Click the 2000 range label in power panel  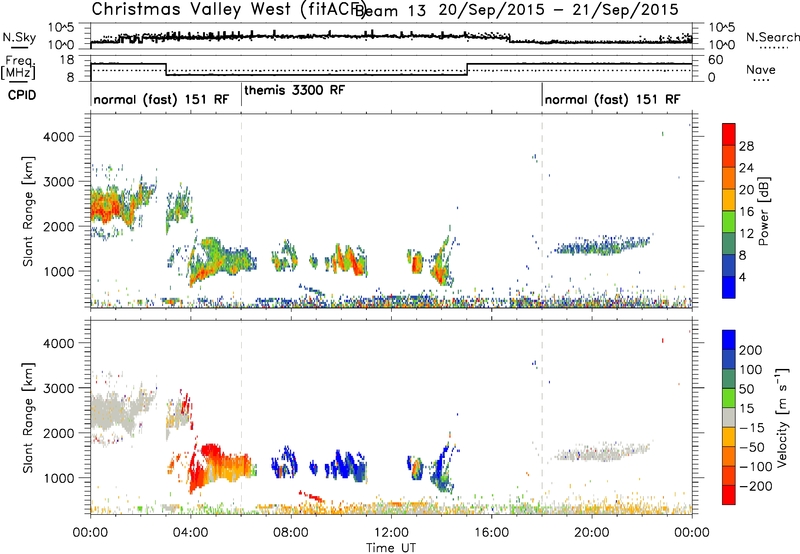point(58,226)
